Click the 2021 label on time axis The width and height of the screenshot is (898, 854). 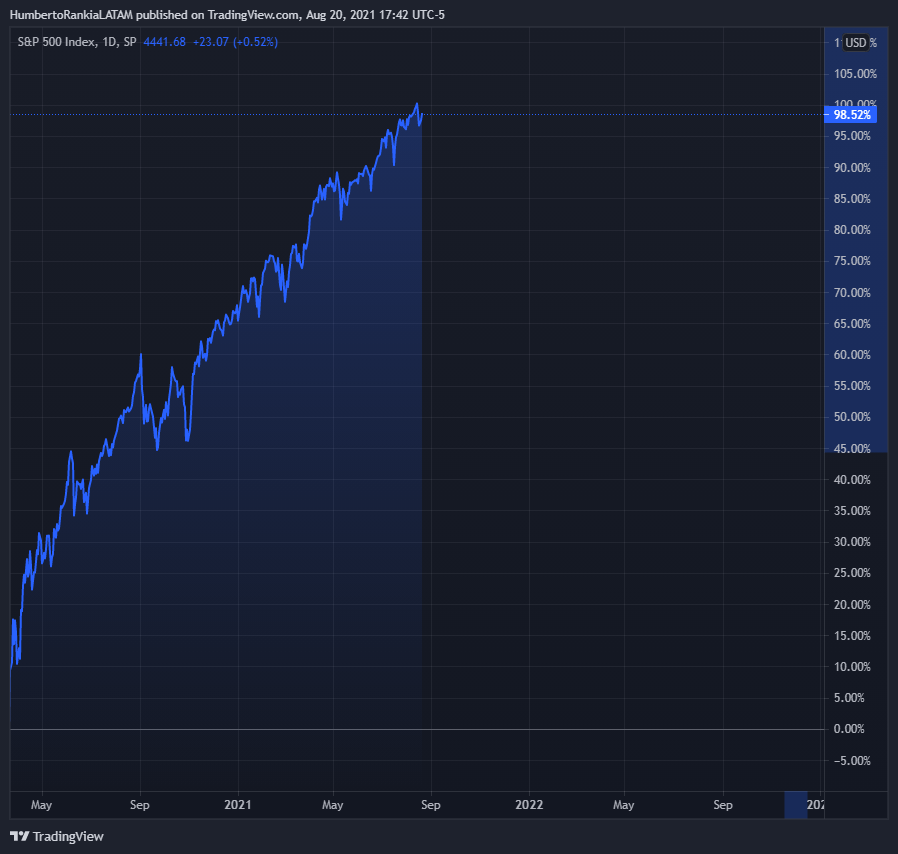click(238, 805)
